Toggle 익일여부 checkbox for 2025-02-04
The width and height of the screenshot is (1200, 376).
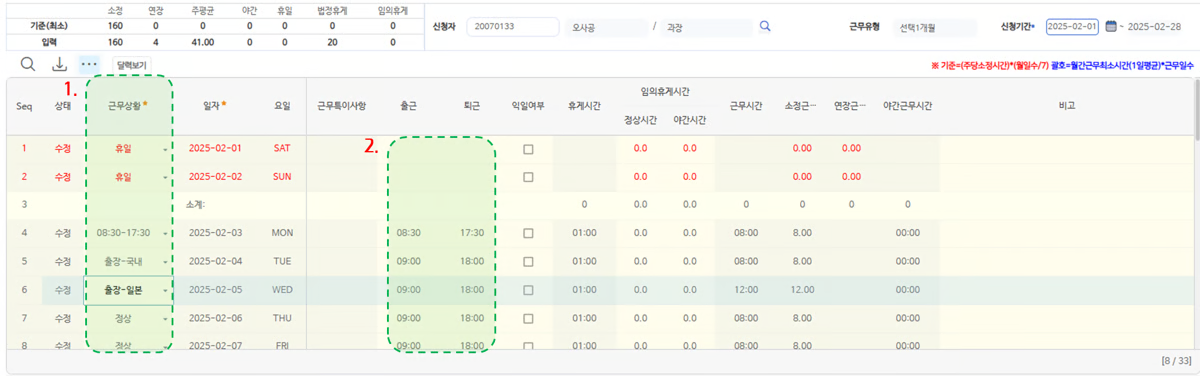click(x=528, y=261)
